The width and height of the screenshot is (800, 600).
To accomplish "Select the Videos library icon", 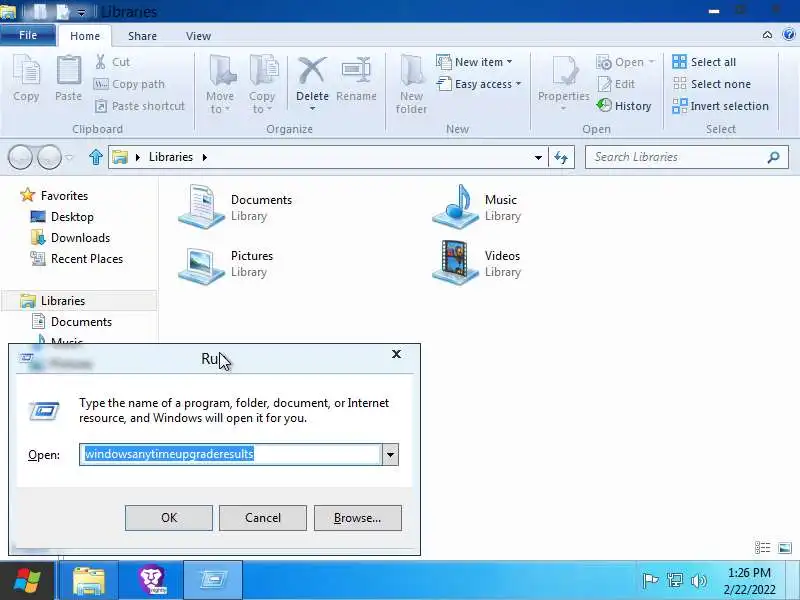I will point(455,262).
